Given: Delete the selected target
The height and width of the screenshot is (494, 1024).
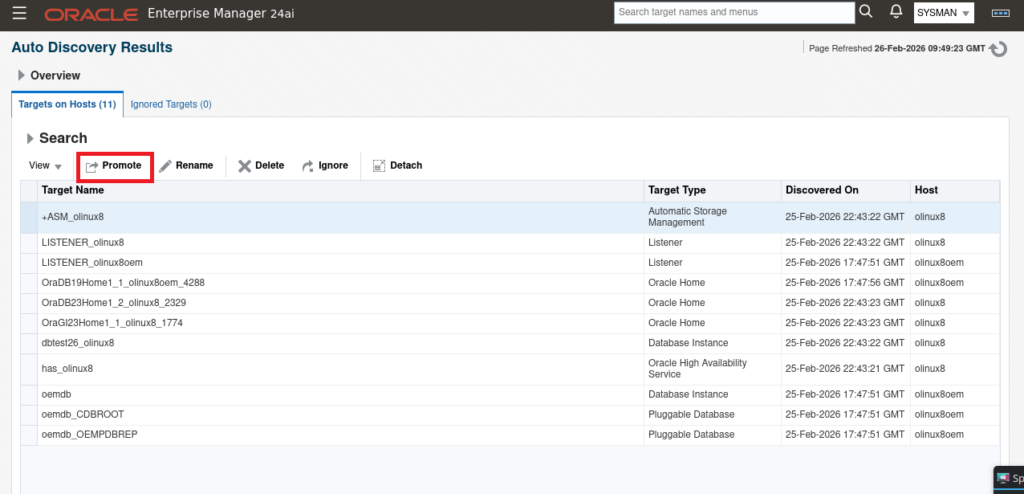Looking at the screenshot, I should point(261,165).
